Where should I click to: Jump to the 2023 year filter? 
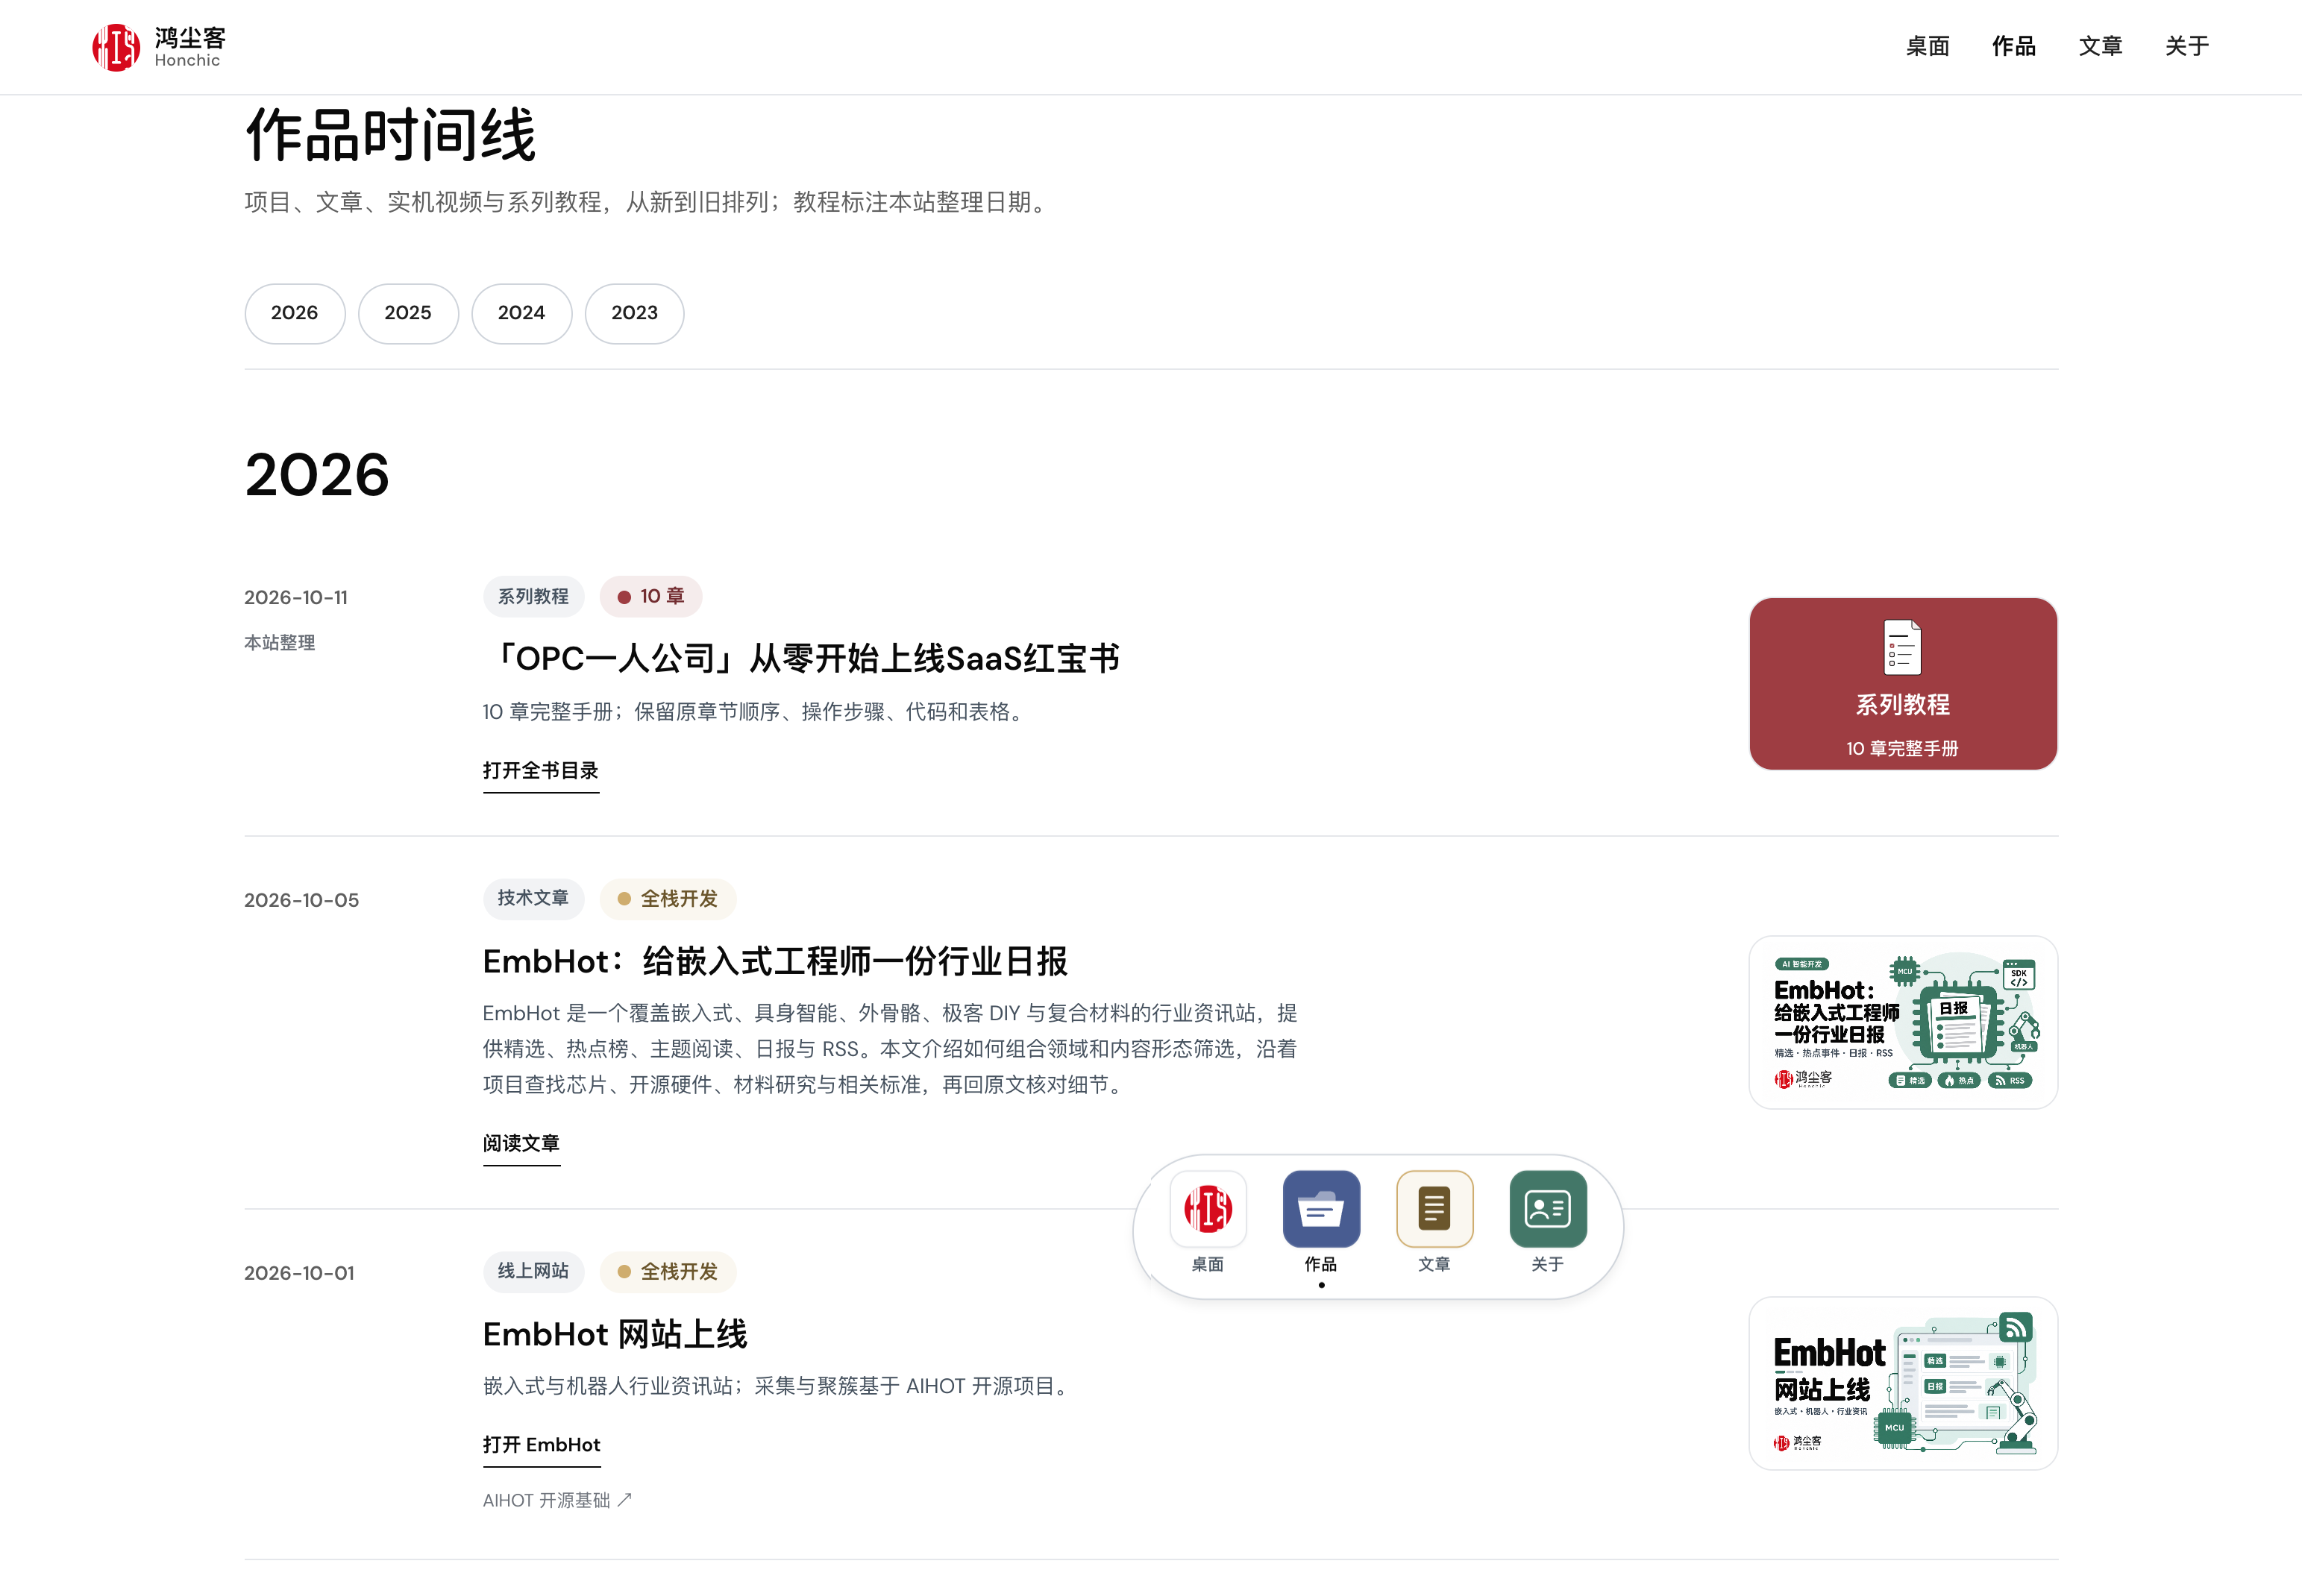(635, 313)
